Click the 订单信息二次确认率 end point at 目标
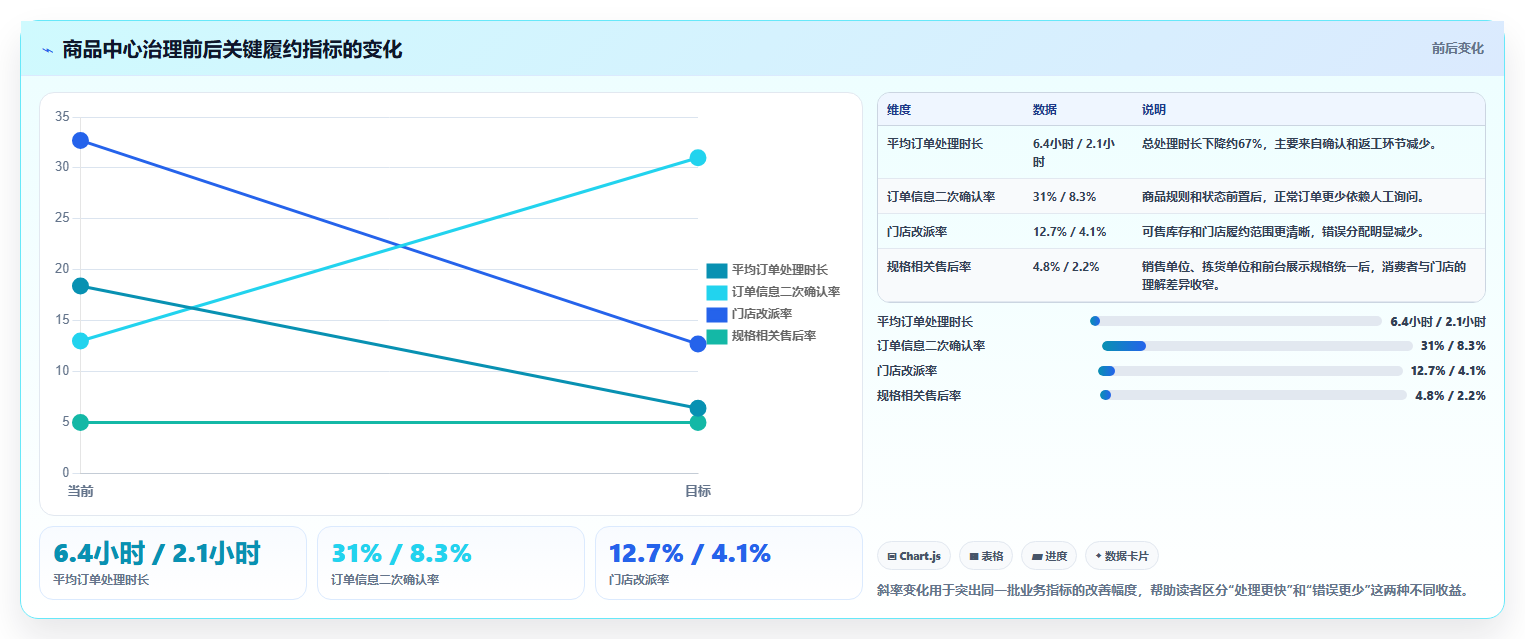This screenshot has width=1525, height=639. click(x=698, y=158)
